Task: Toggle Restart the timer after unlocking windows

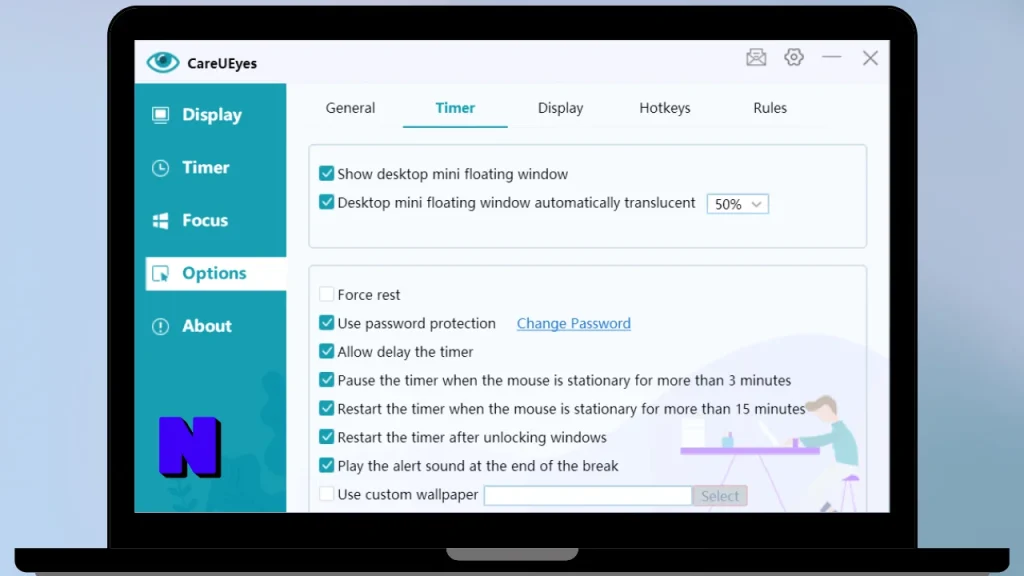Action: pos(326,437)
